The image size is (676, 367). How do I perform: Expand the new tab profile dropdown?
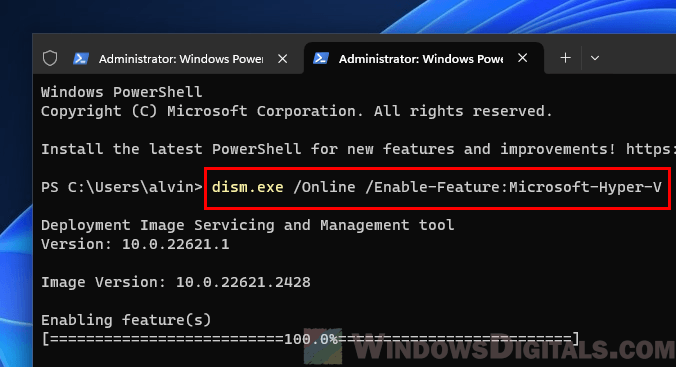tap(595, 58)
